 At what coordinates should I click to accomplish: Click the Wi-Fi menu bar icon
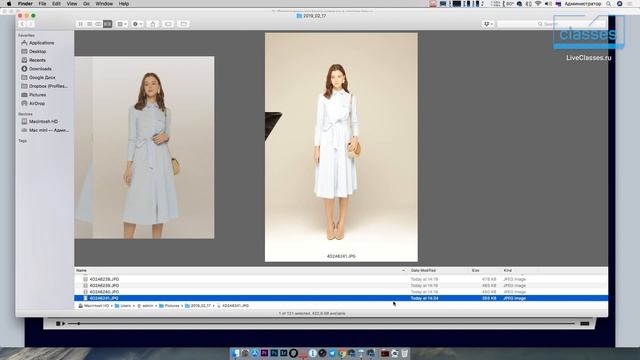(538, 4)
